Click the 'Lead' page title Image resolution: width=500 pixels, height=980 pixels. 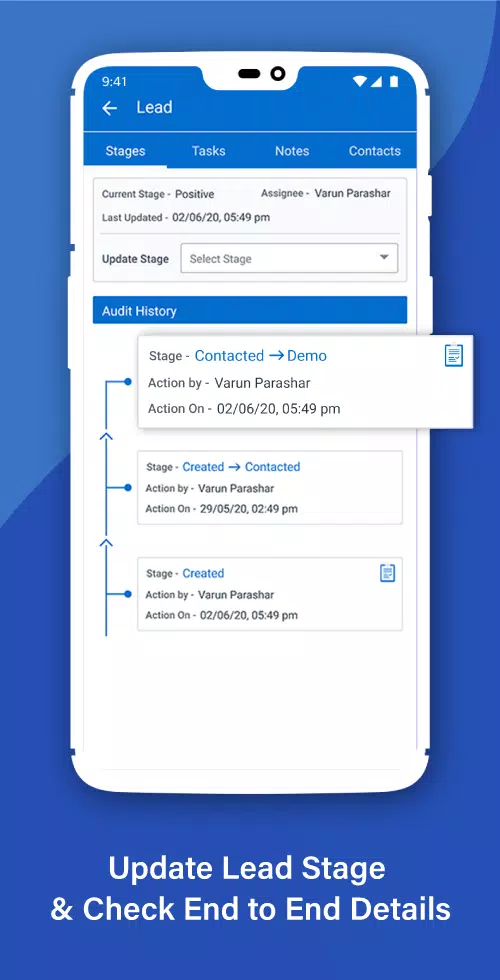coord(154,108)
